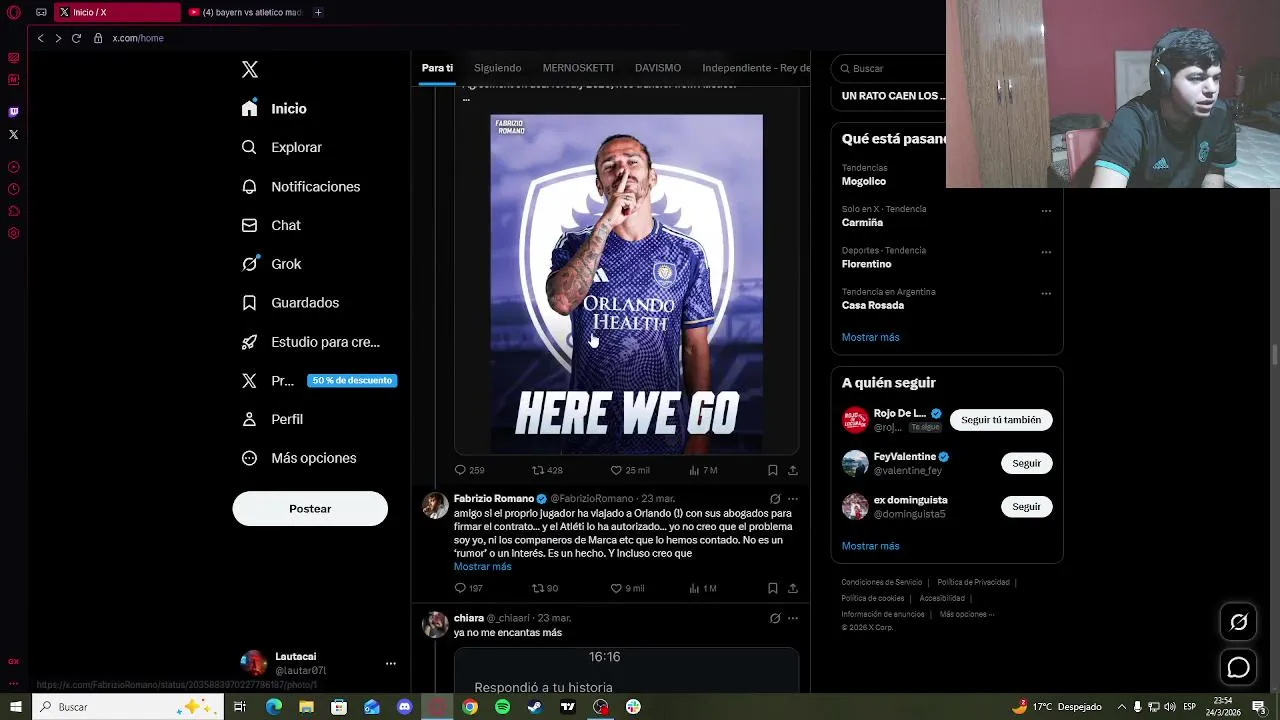Viewport: 1280px width, 720px height.
Task: Ask Grok about chiara's post
Action: 775,619
